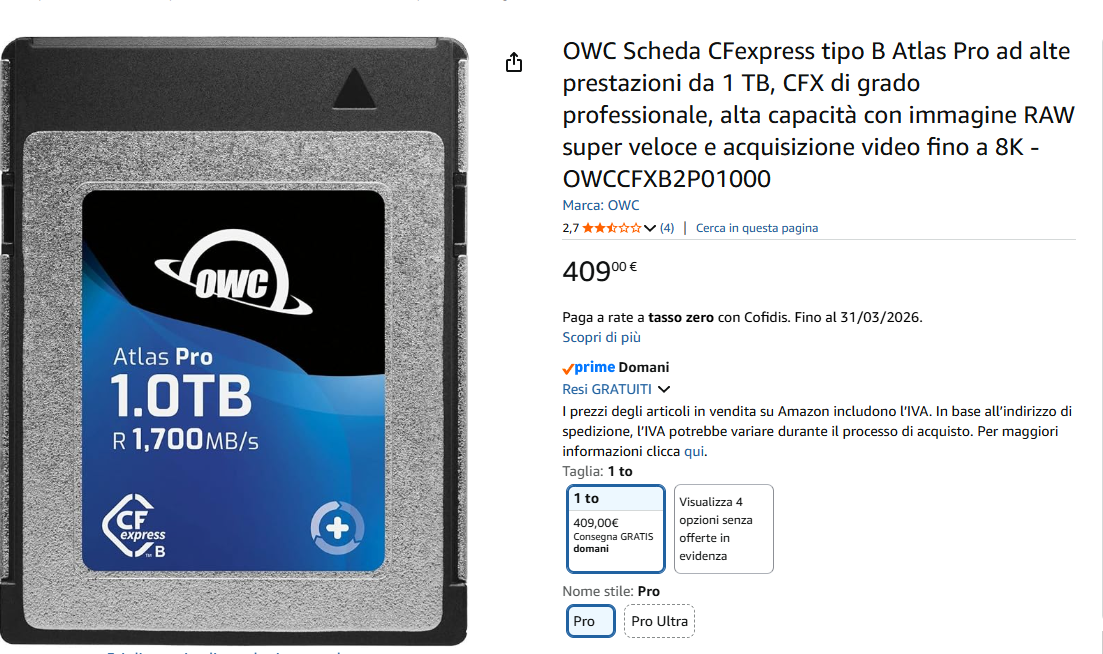Click the OWC logo on card image
1103x654 pixels.
(x=234, y=272)
